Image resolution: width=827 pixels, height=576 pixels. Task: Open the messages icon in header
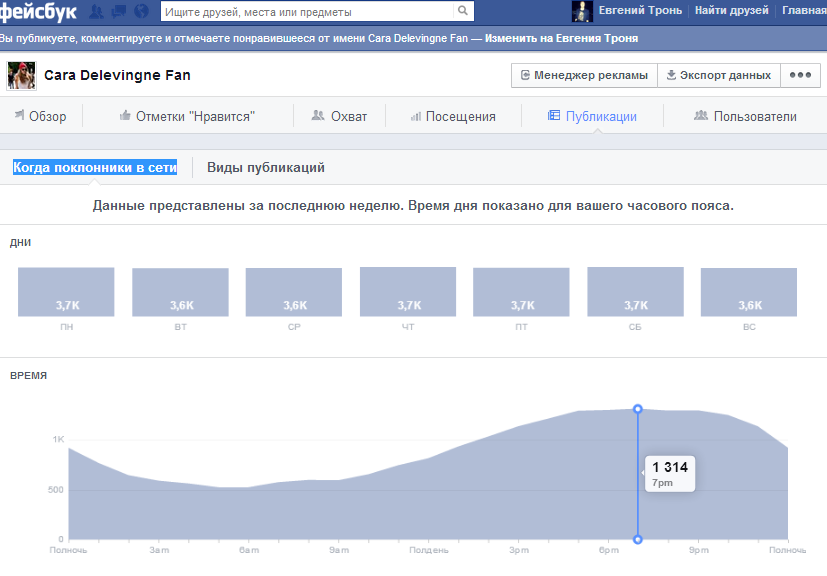(x=119, y=11)
